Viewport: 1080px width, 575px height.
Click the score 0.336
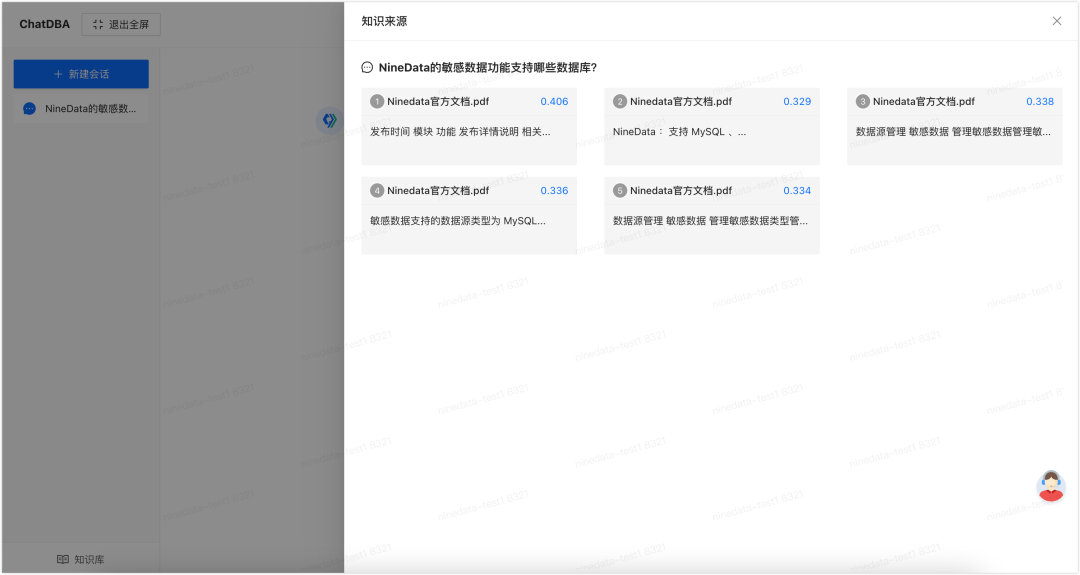tap(554, 191)
